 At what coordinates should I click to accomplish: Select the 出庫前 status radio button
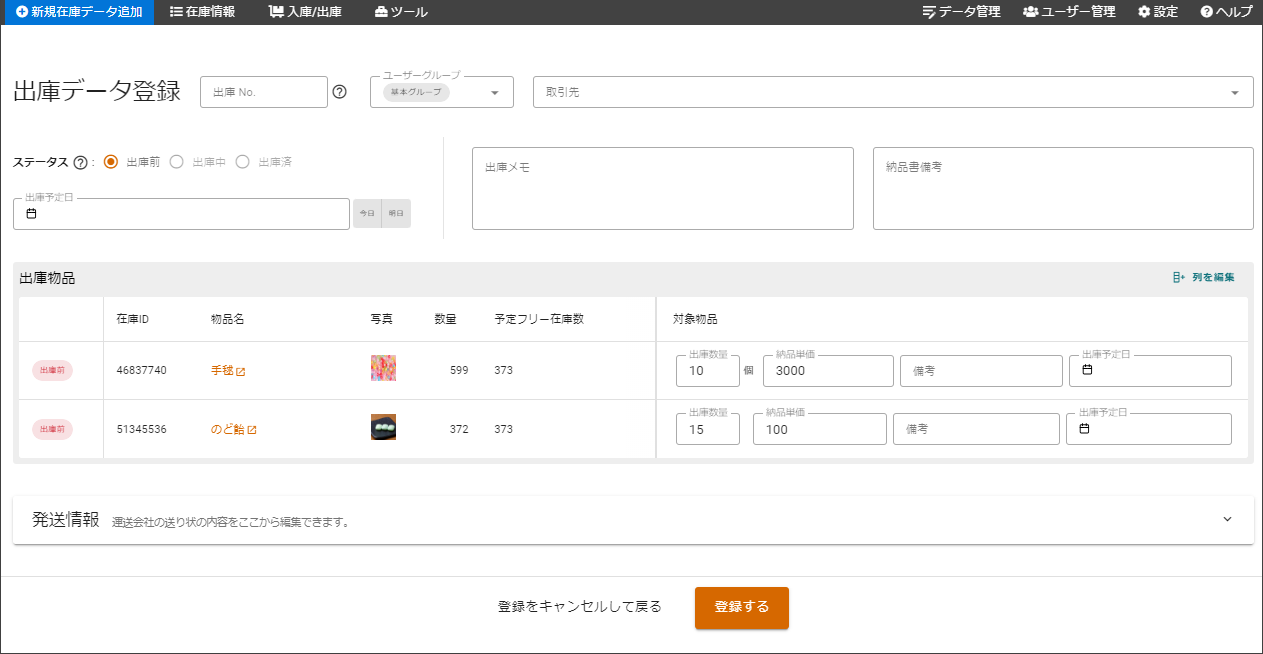pos(111,162)
